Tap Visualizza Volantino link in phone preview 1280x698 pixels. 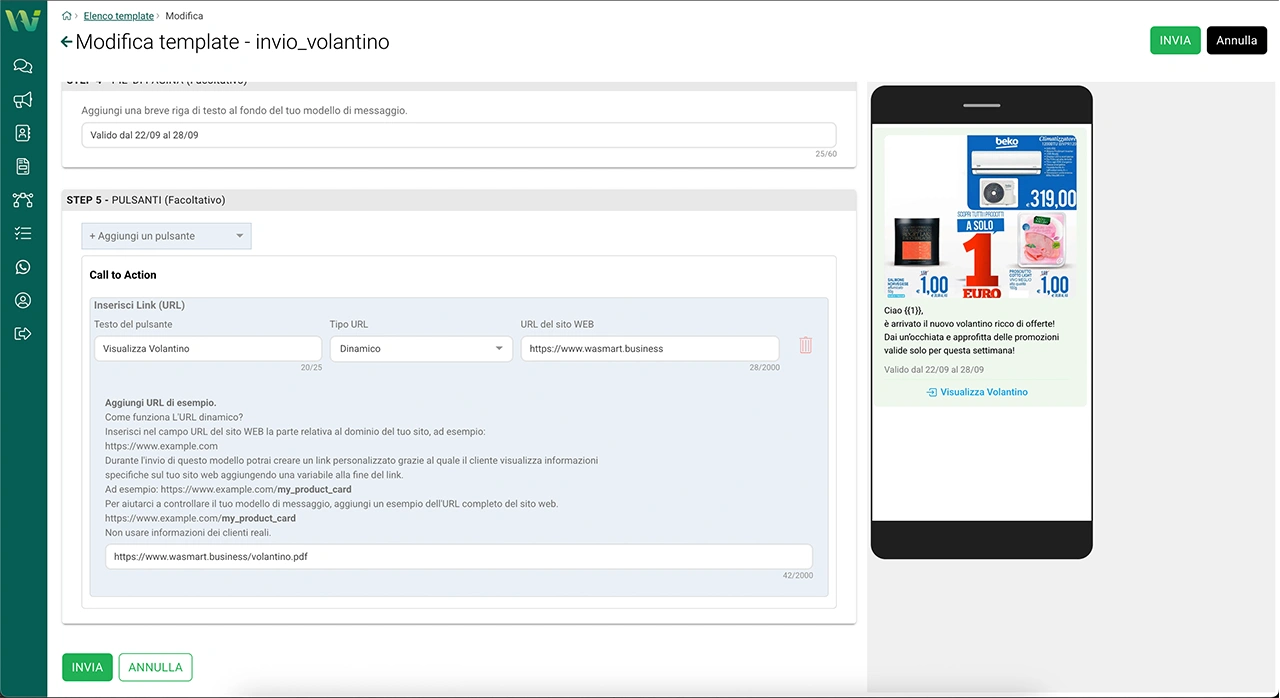[983, 392]
